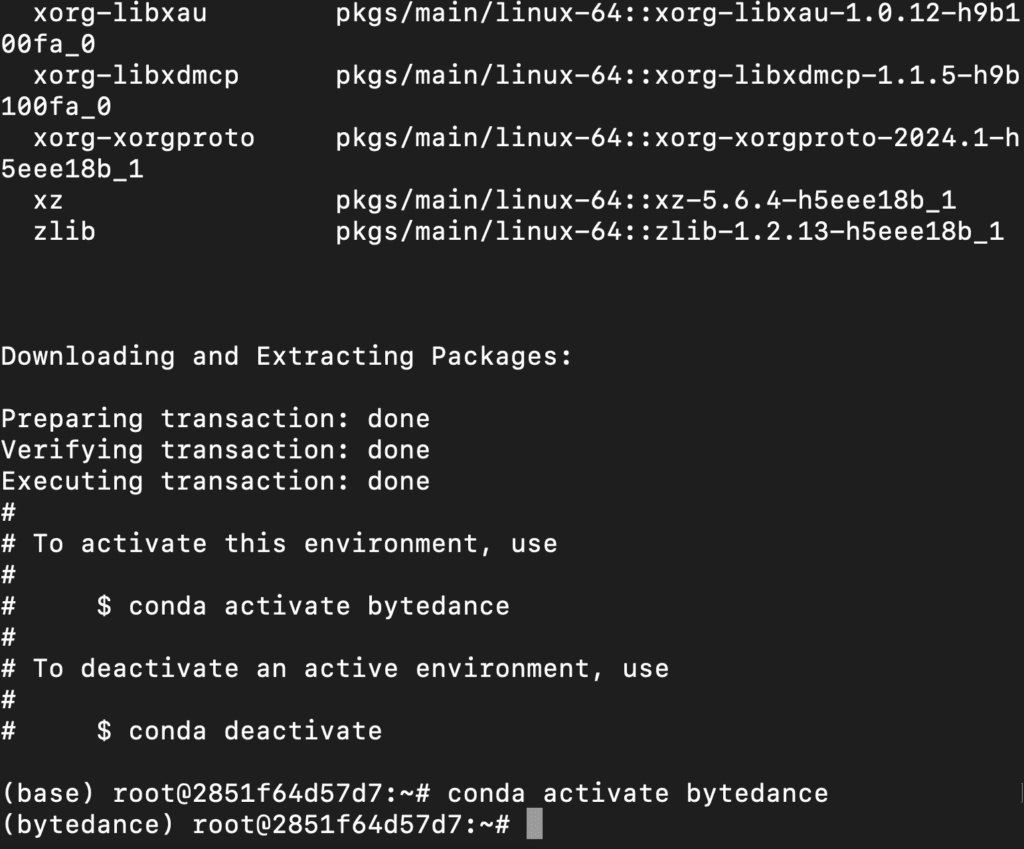This screenshot has height=849, width=1024.
Task: Click the xz-5.6.4 package path
Action: [646, 200]
